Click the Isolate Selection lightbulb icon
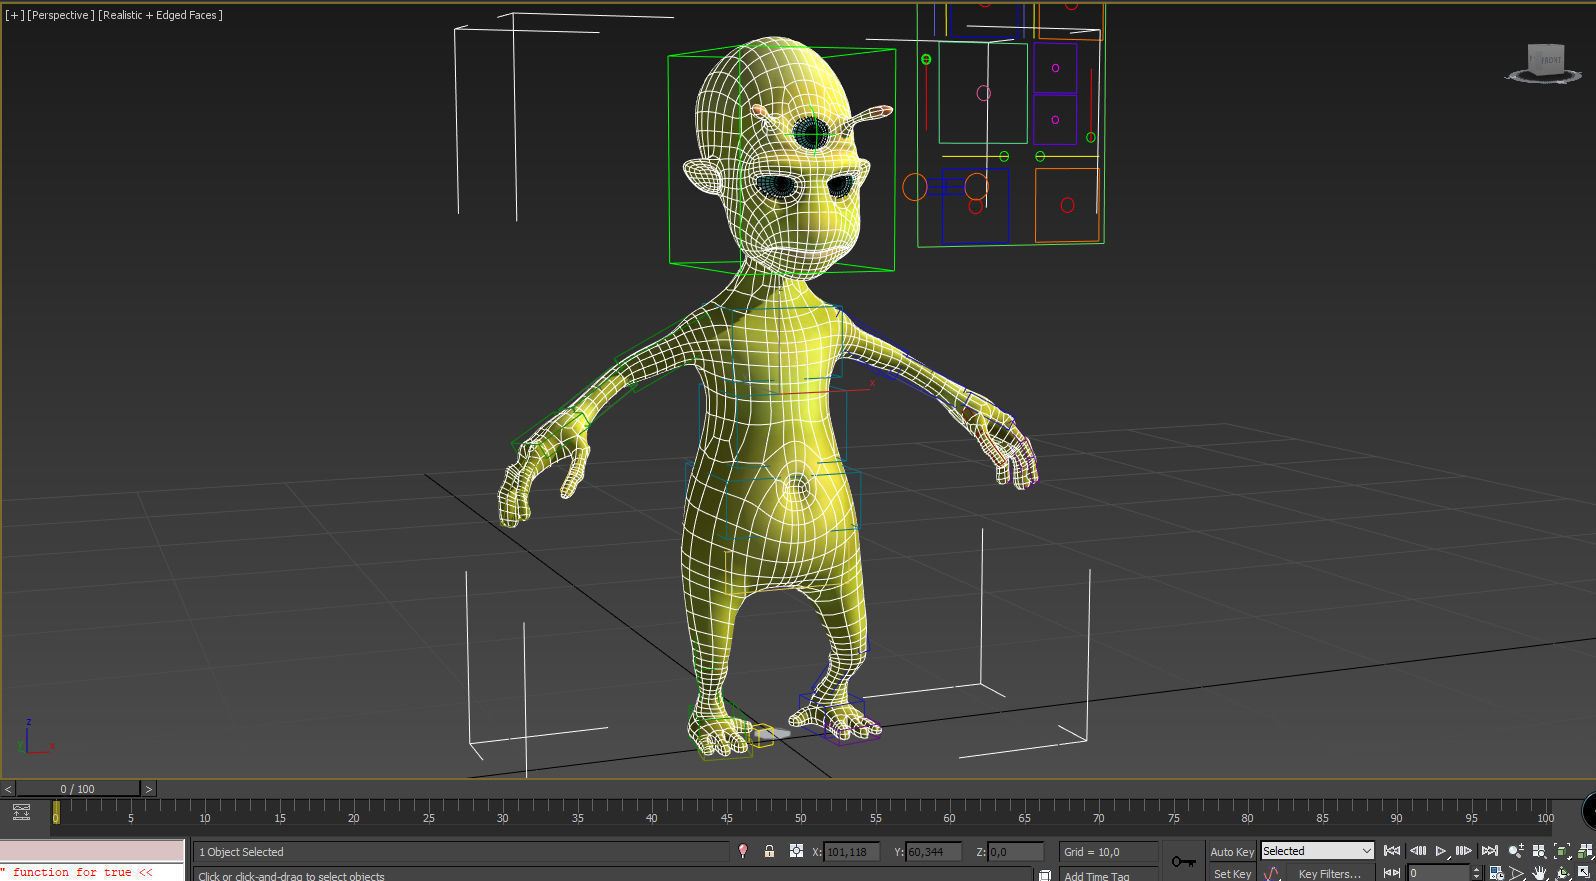 (743, 851)
